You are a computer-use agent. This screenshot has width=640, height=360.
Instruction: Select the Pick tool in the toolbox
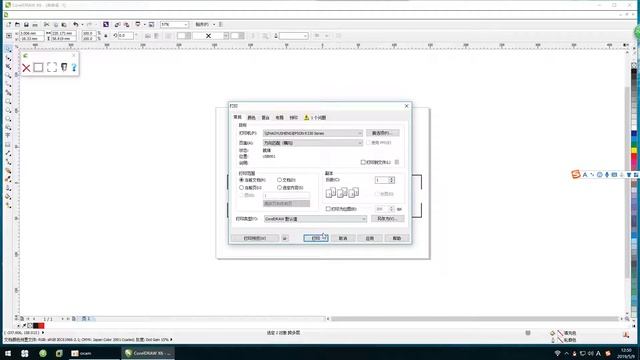(8, 49)
